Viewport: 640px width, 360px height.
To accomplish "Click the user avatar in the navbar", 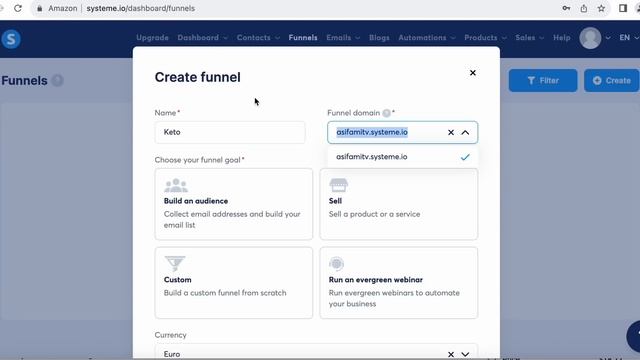I will click(x=590, y=38).
